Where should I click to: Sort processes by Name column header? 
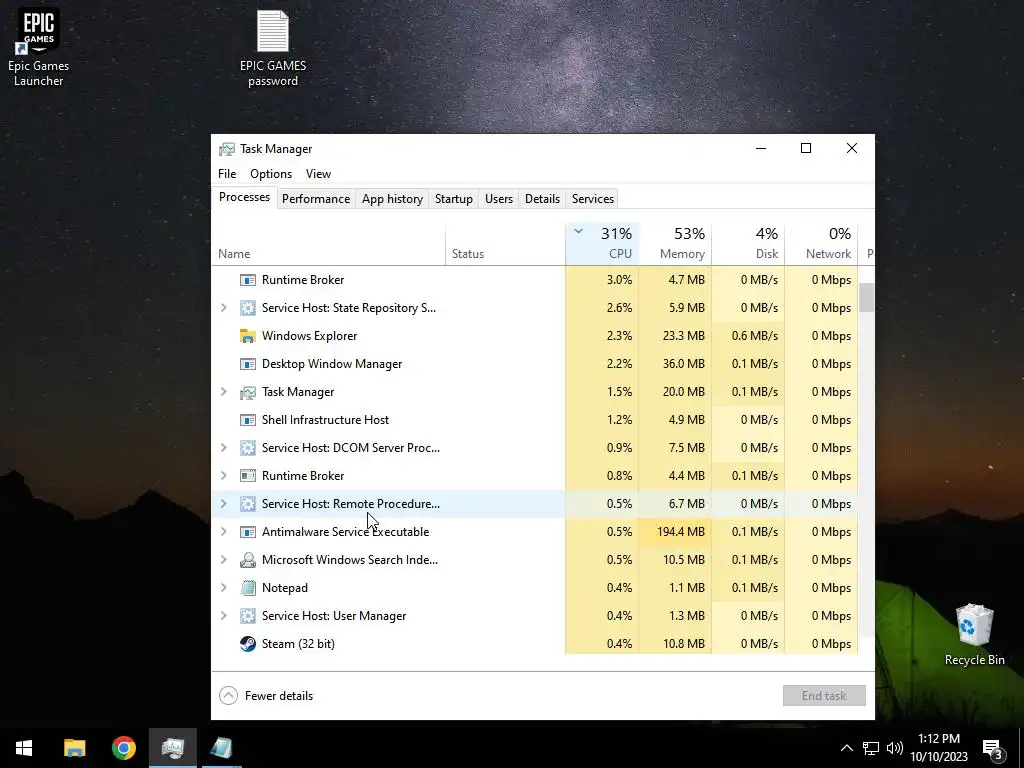[328, 244]
